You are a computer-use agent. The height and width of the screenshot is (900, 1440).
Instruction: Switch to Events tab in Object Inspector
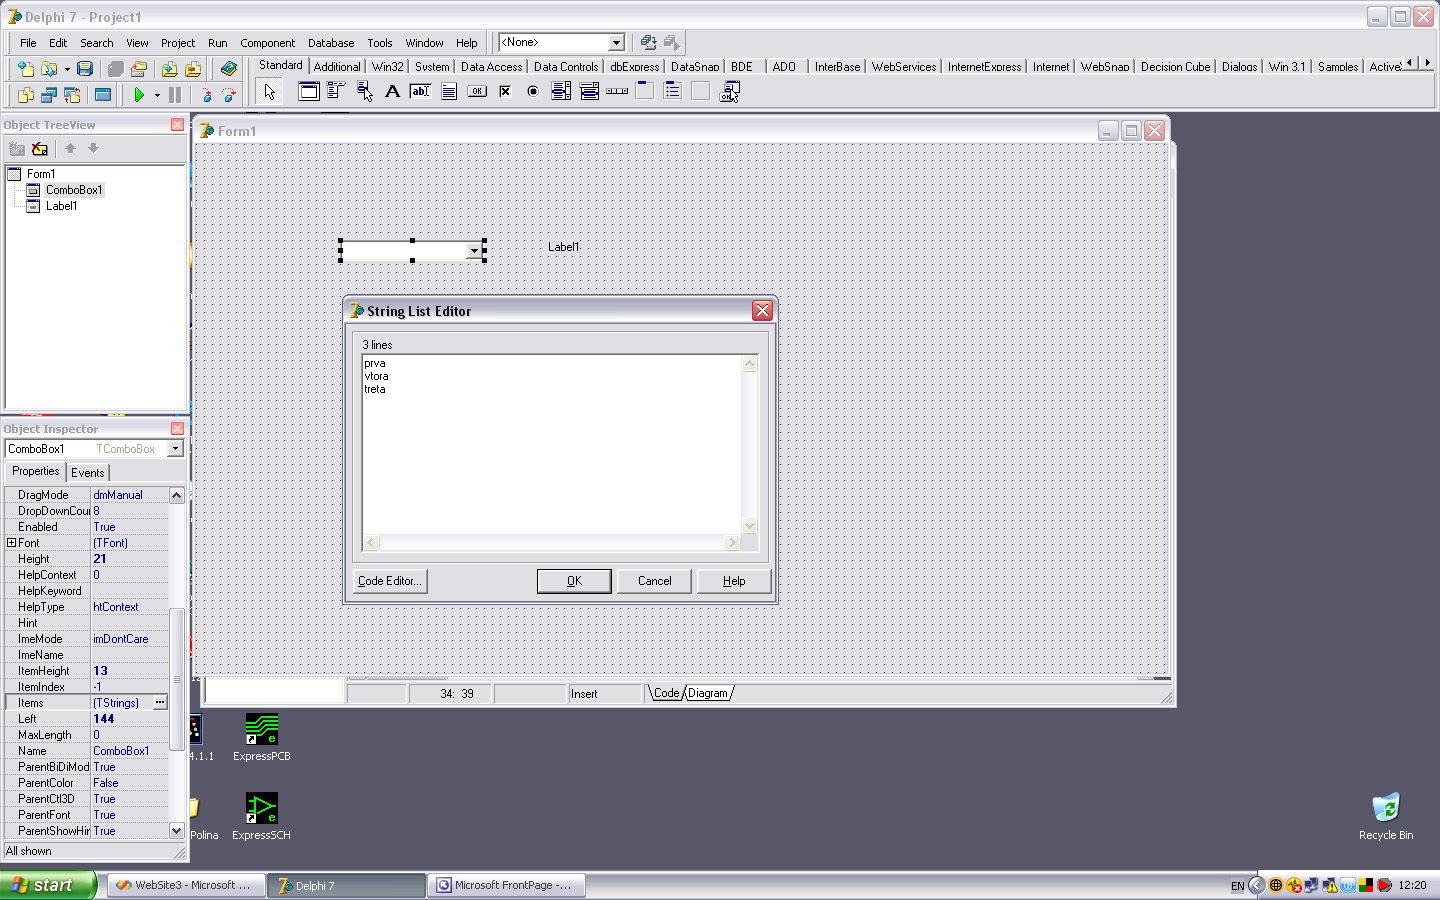88,473
